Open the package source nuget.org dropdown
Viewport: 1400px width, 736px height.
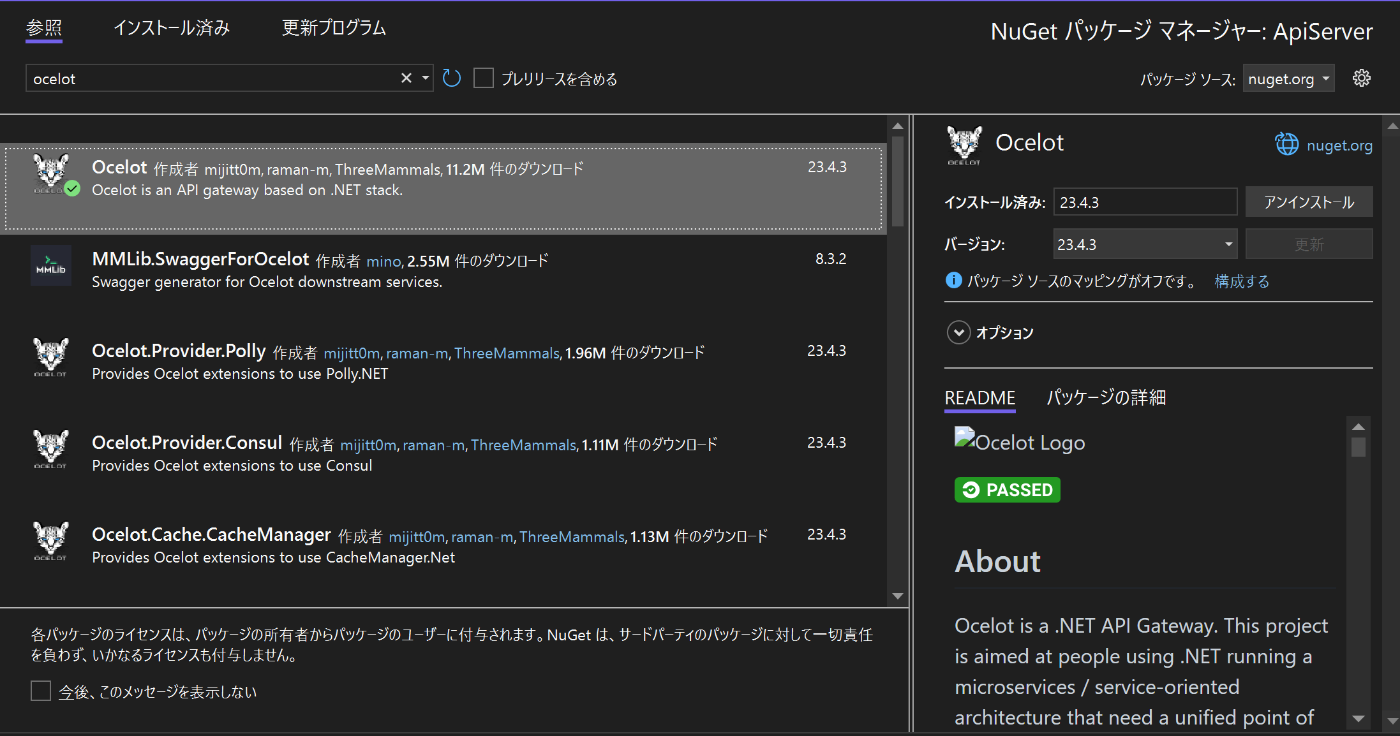pos(1289,78)
